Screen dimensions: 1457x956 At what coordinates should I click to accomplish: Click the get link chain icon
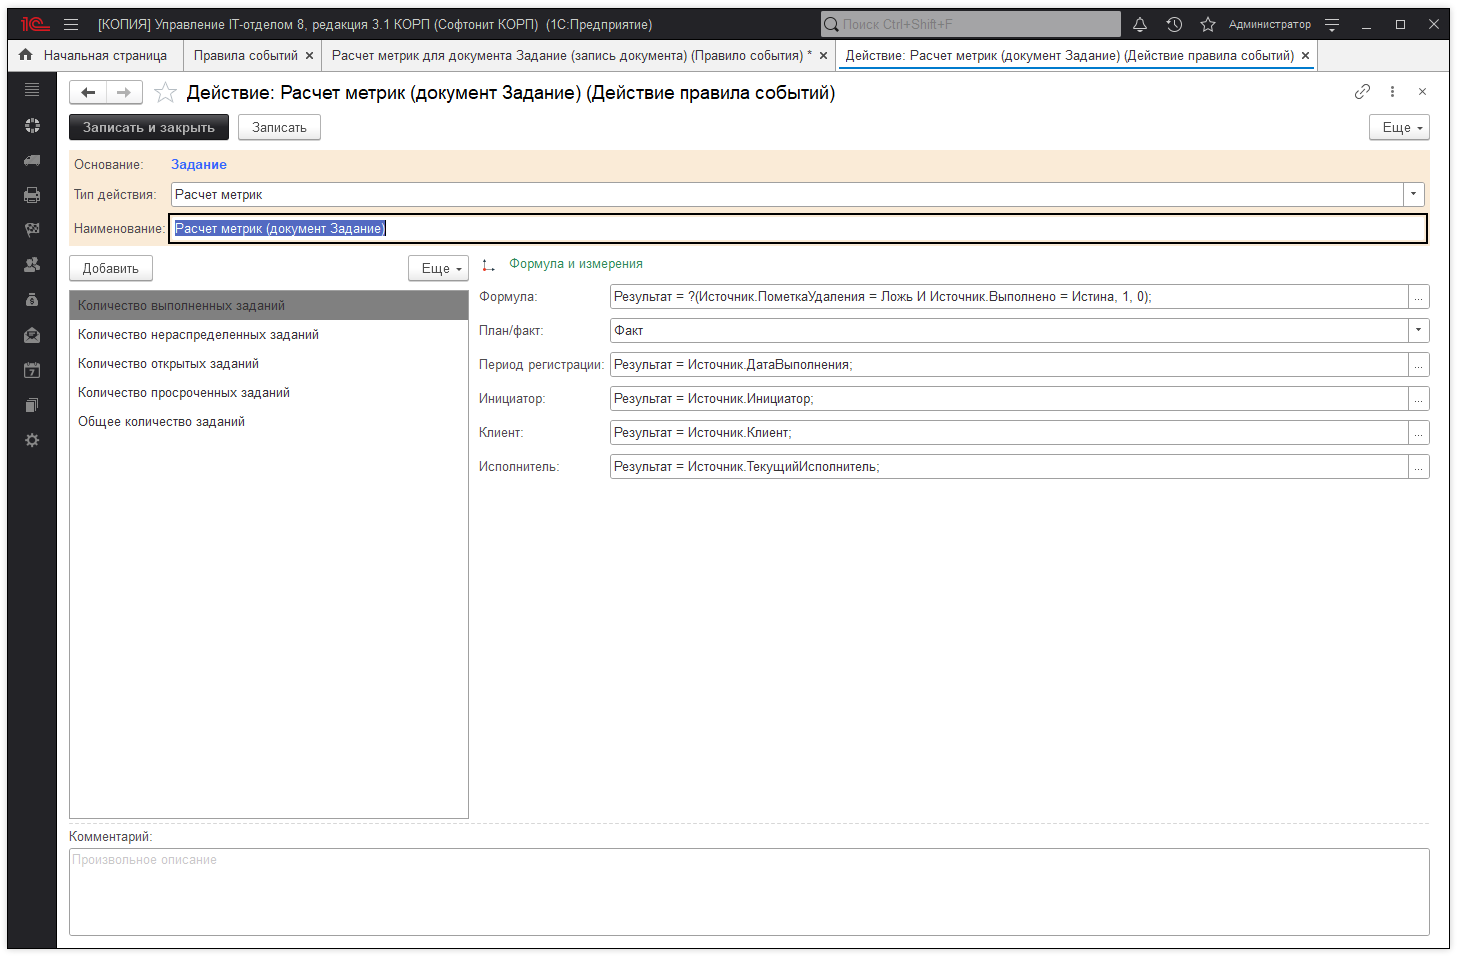[1362, 92]
